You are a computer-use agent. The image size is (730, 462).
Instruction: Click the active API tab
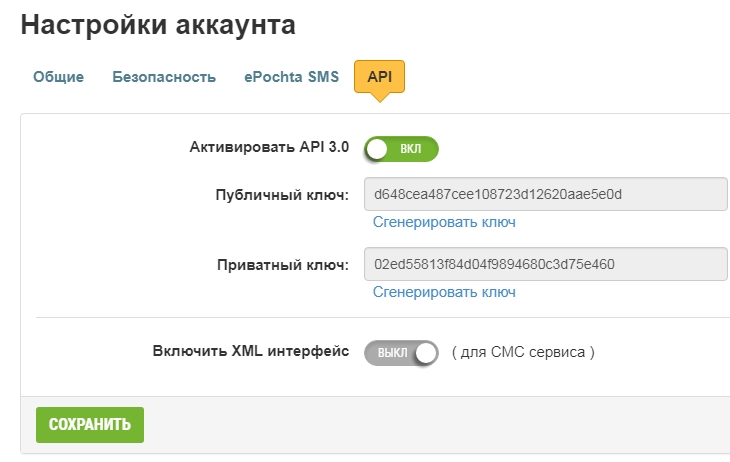[x=379, y=77]
